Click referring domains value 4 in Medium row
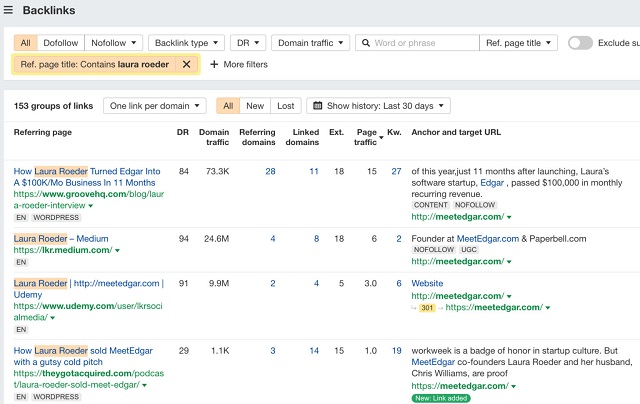Viewport: 640px width, 404px height. pos(273,239)
